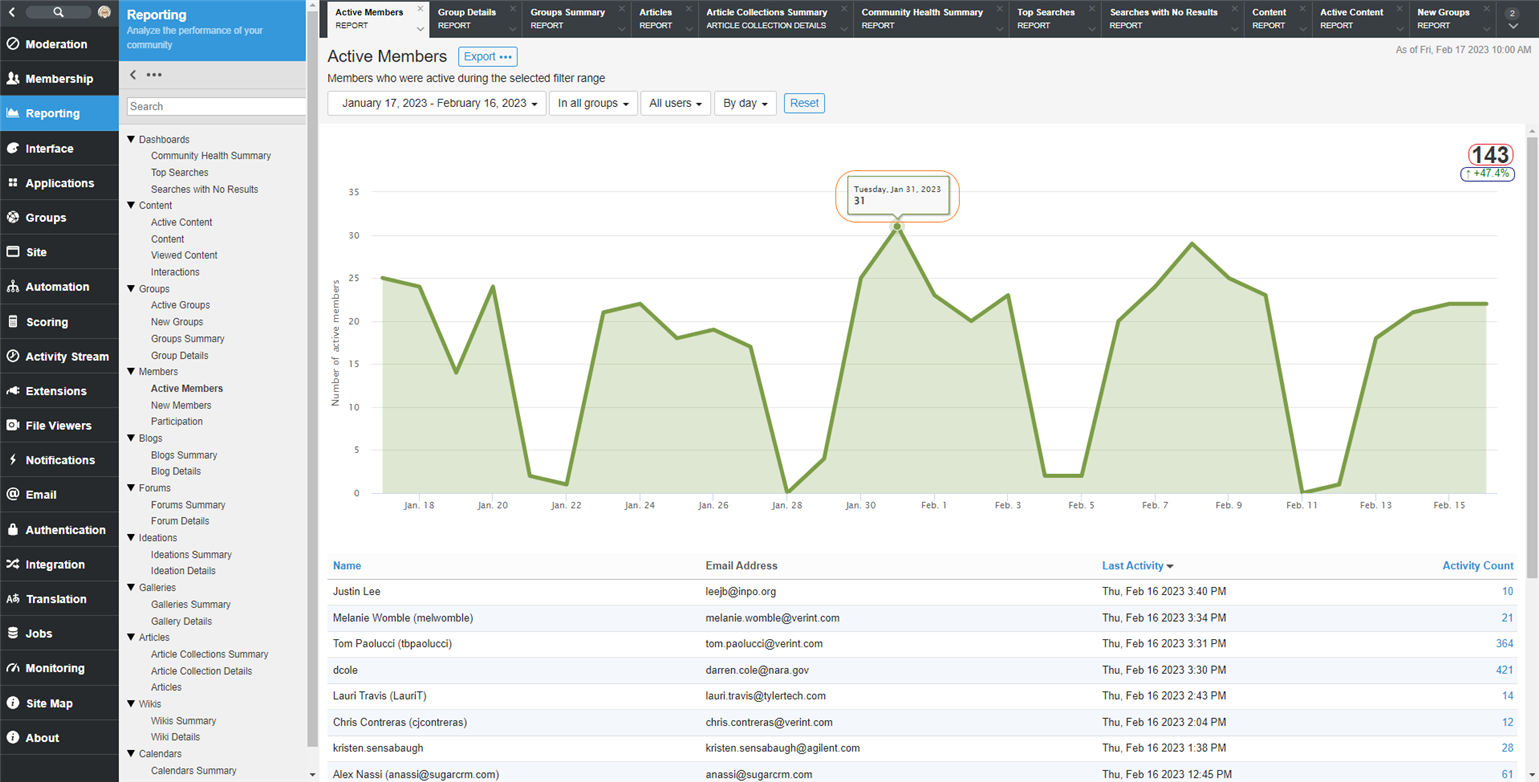Expand the overflow tabs dropdown showing 2
The width and height of the screenshot is (1539, 782).
pyautogui.click(x=1513, y=19)
